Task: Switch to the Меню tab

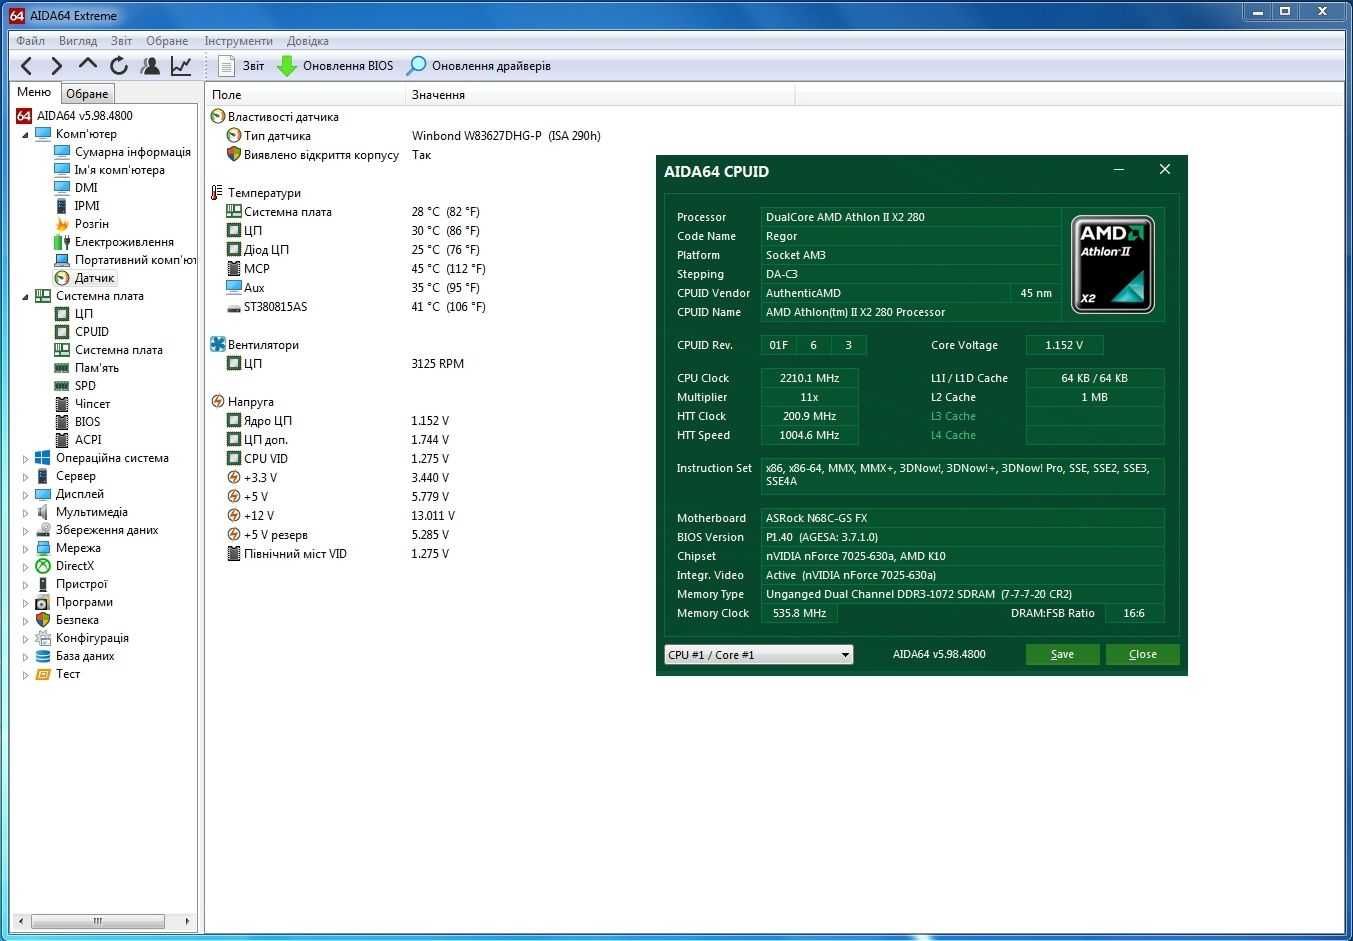Action: [x=34, y=92]
